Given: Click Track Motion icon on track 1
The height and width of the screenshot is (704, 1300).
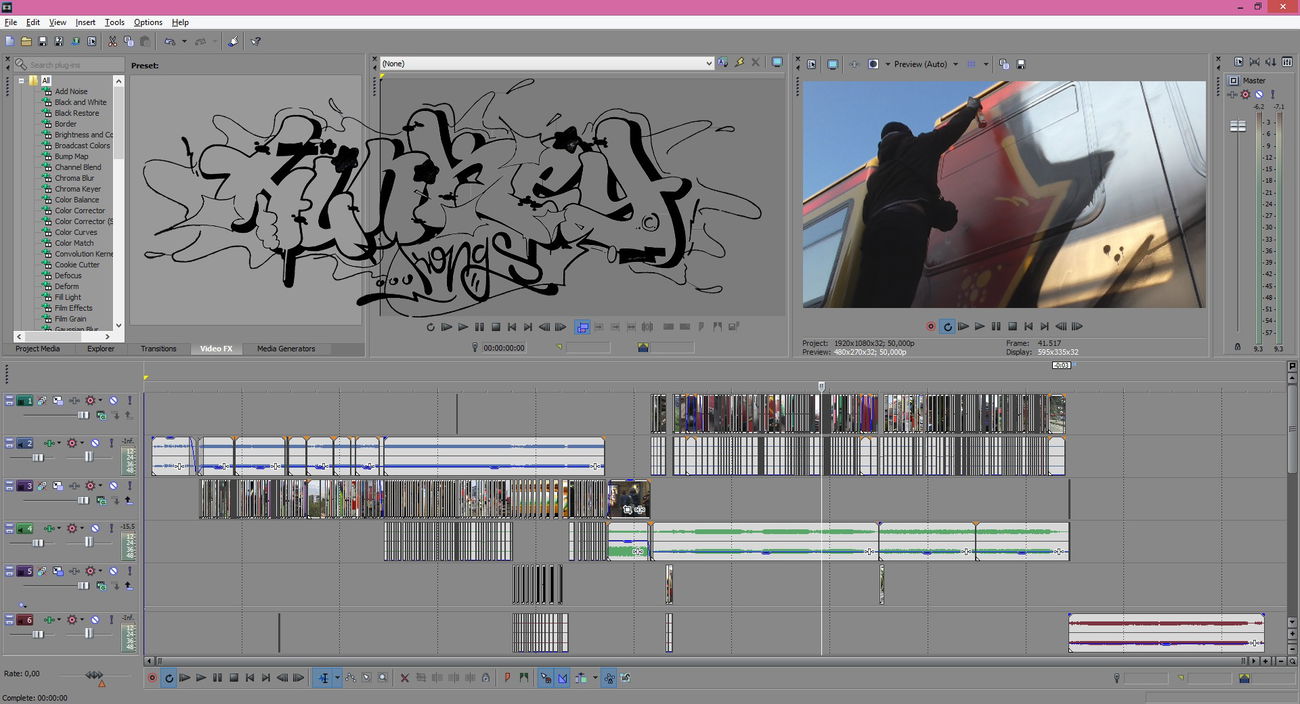Looking at the screenshot, I should click(58, 401).
